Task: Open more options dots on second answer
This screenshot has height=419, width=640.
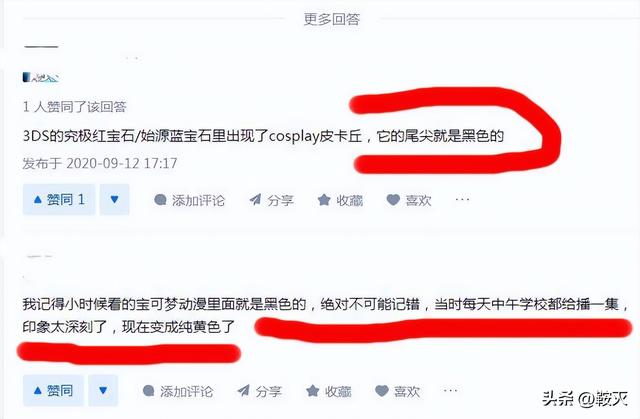Action: (x=451, y=390)
